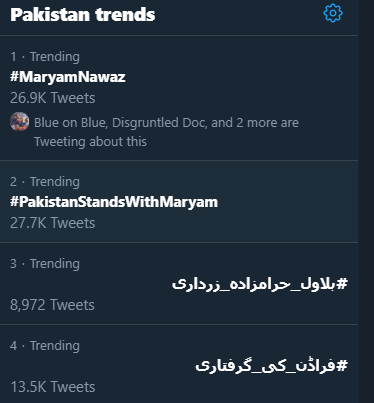Click the 'Tweeting about this' text line
The width and height of the screenshot is (374, 403).
(90, 142)
